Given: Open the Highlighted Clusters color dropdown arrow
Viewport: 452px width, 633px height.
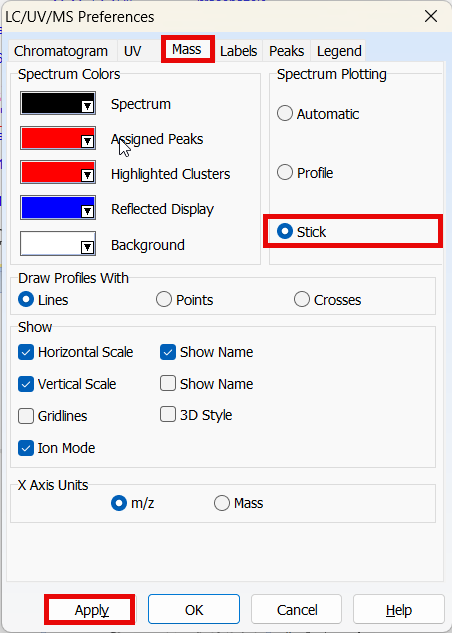Looking at the screenshot, I should pos(87,175).
